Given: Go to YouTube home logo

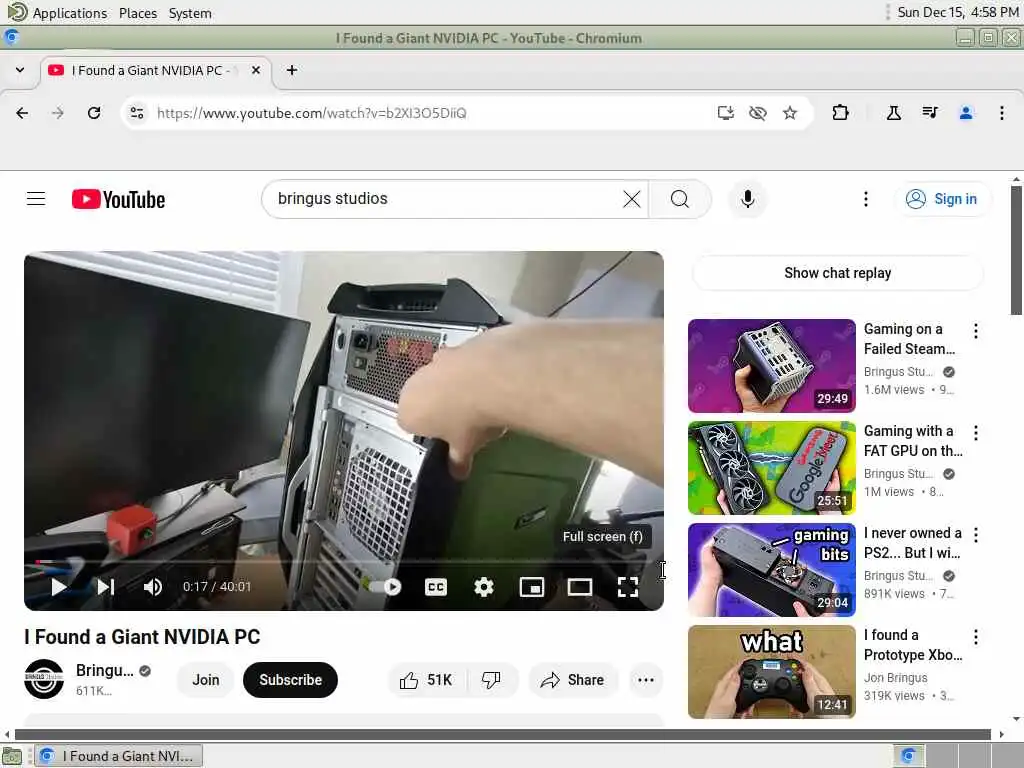Looking at the screenshot, I should point(118,199).
